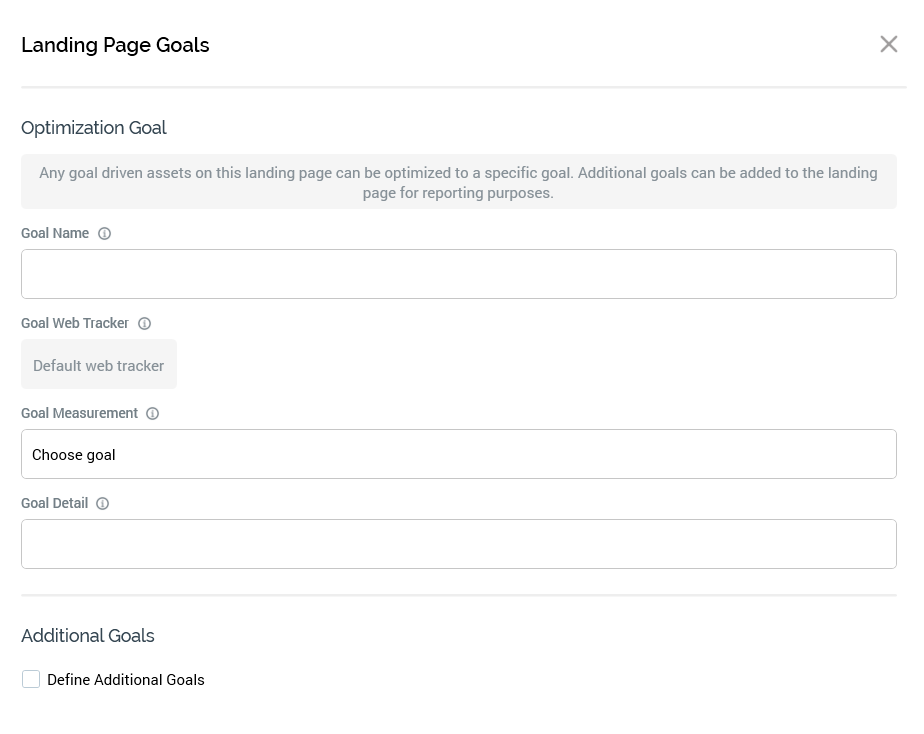
Task: Click the info icon beside Goal Name
Action: 104,234
